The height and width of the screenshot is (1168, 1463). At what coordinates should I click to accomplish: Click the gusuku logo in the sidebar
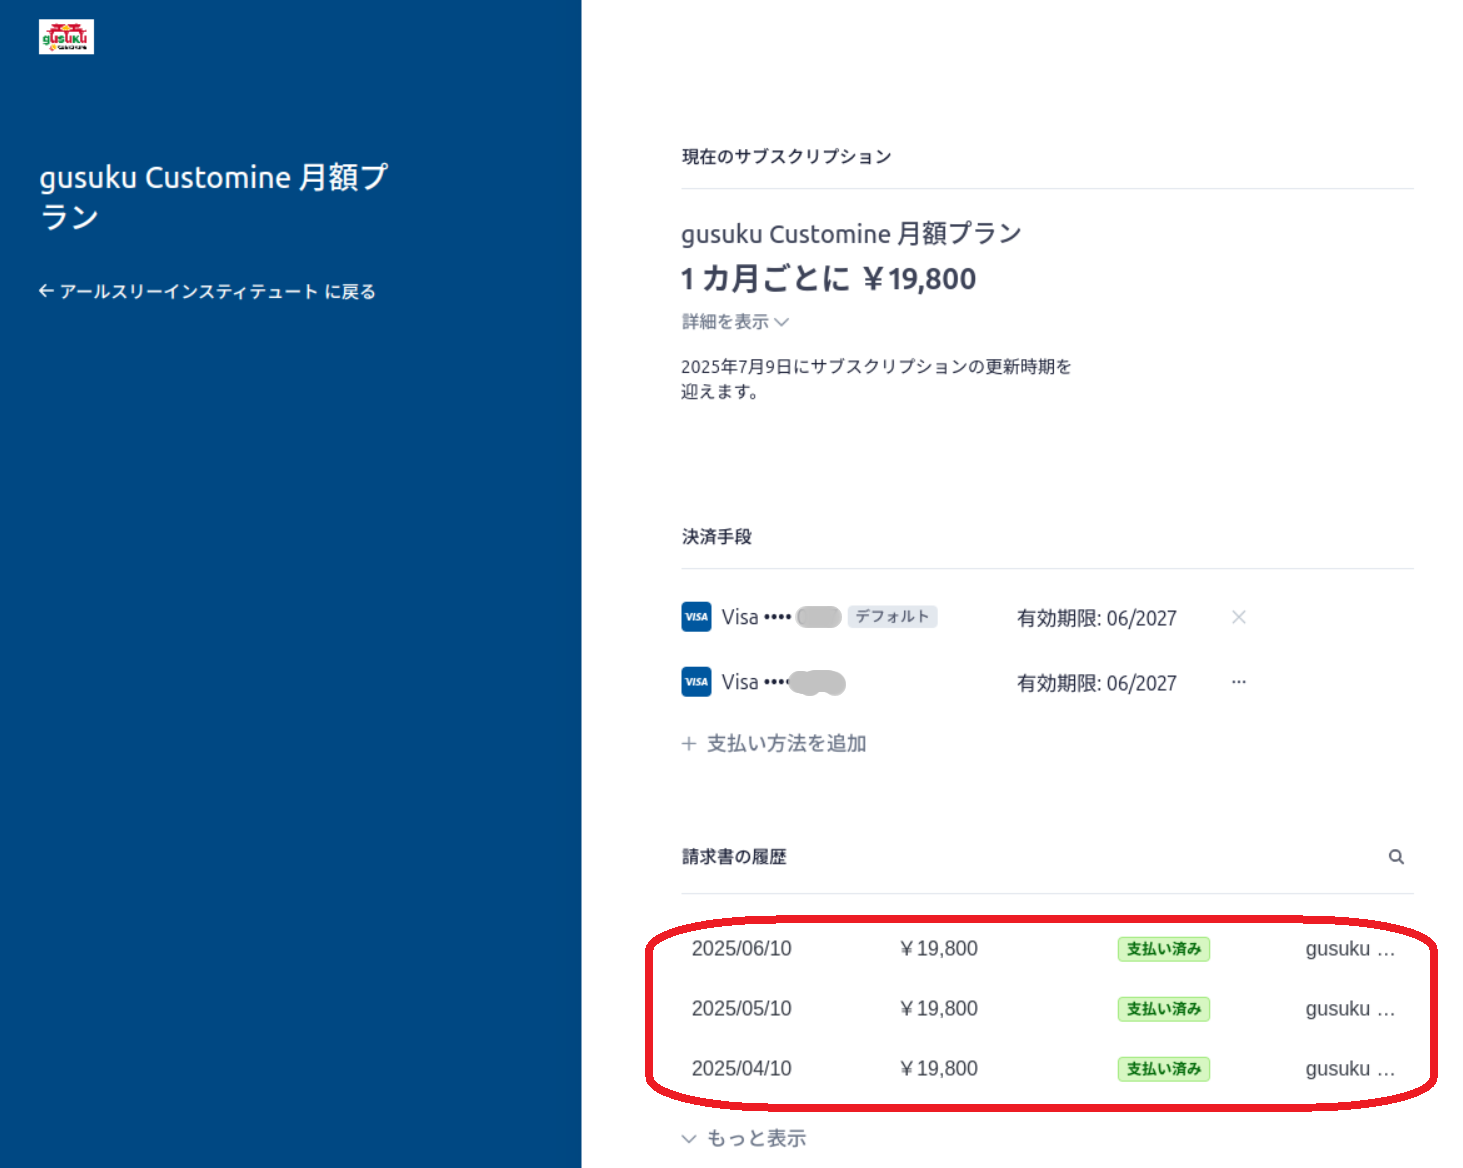(66, 37)
